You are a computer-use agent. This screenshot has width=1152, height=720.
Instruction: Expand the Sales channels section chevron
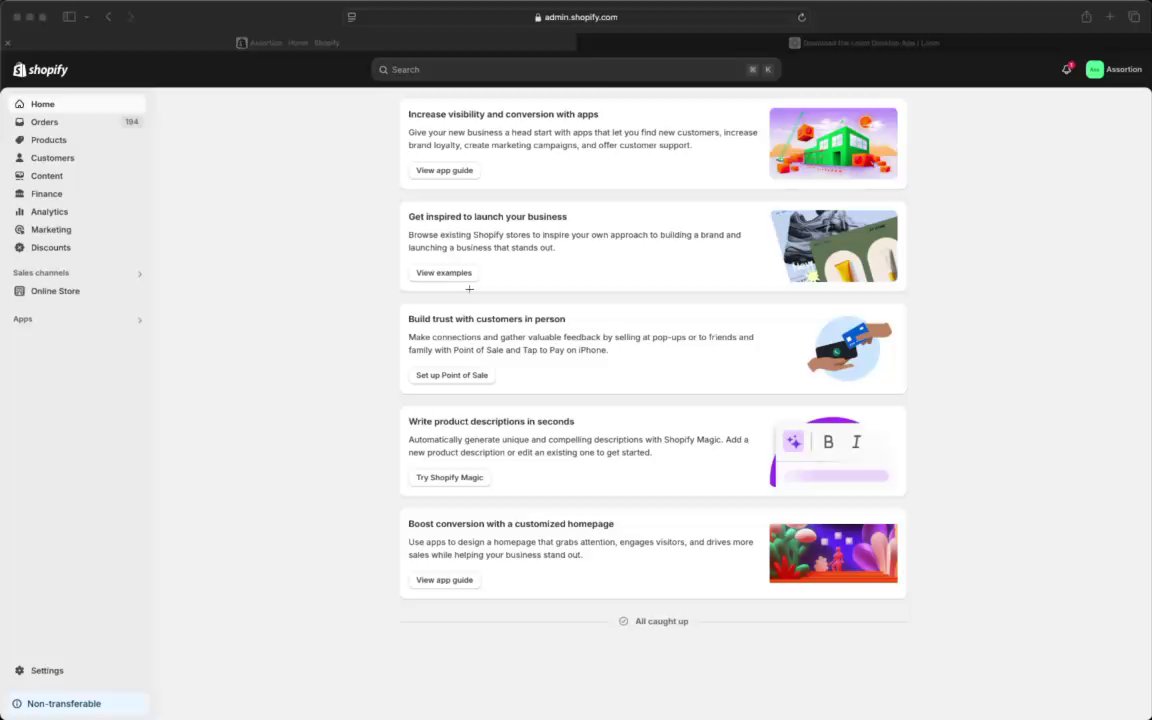pyautogui.click(x=140, y=274)
